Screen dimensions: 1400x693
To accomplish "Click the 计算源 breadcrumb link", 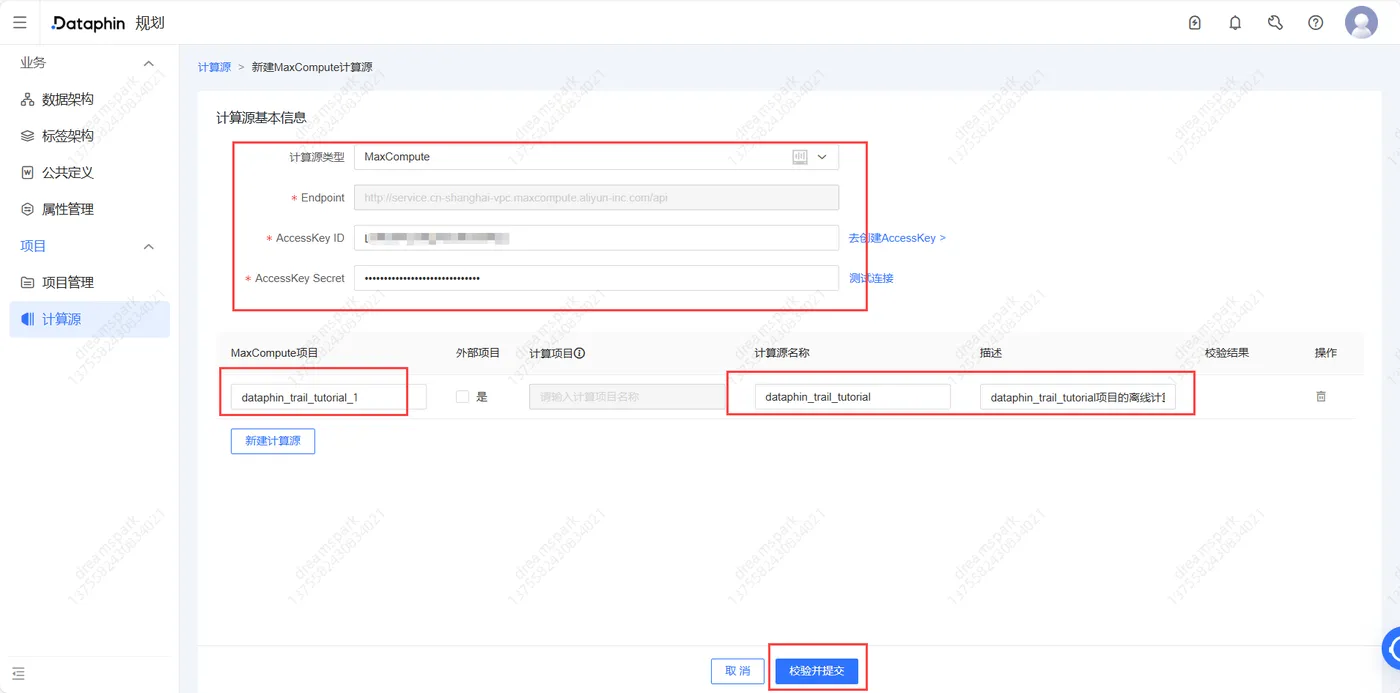I will click(x=214, y=67).
